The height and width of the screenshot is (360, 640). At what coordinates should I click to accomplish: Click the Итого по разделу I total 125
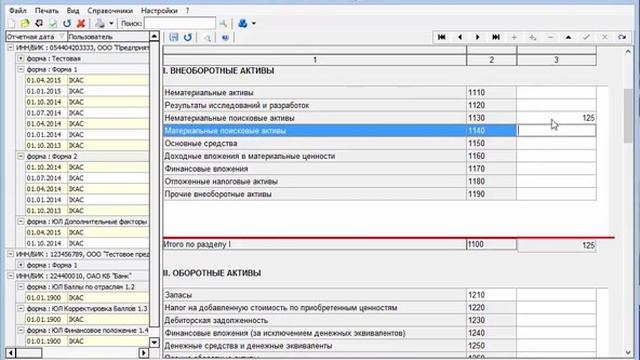pos(588,245)
